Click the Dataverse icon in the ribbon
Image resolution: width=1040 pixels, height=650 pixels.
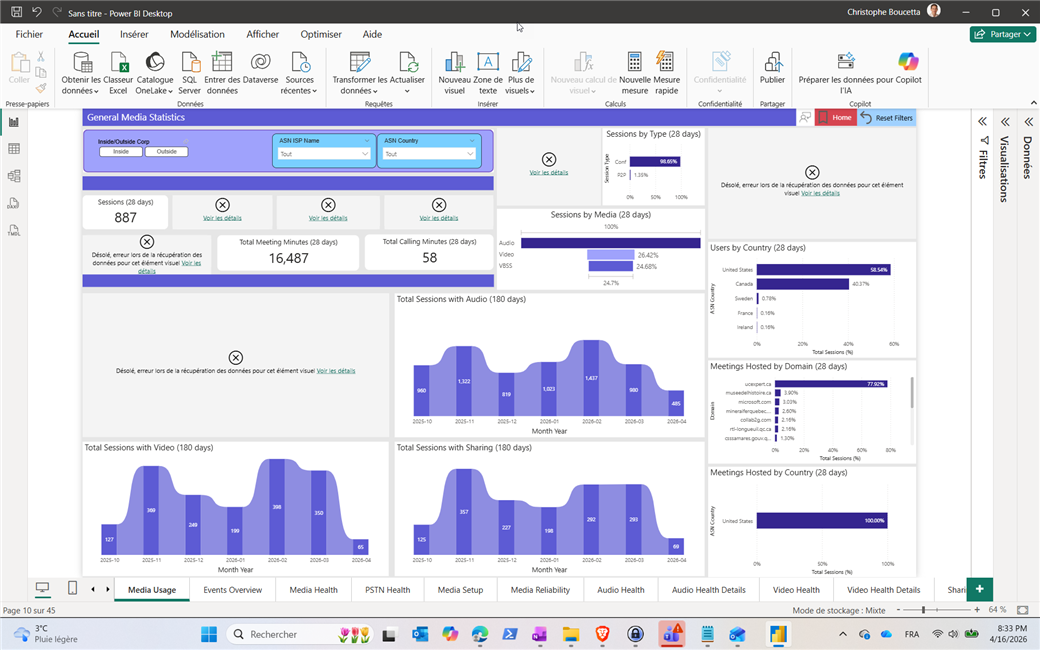click(x=260, y=63)
